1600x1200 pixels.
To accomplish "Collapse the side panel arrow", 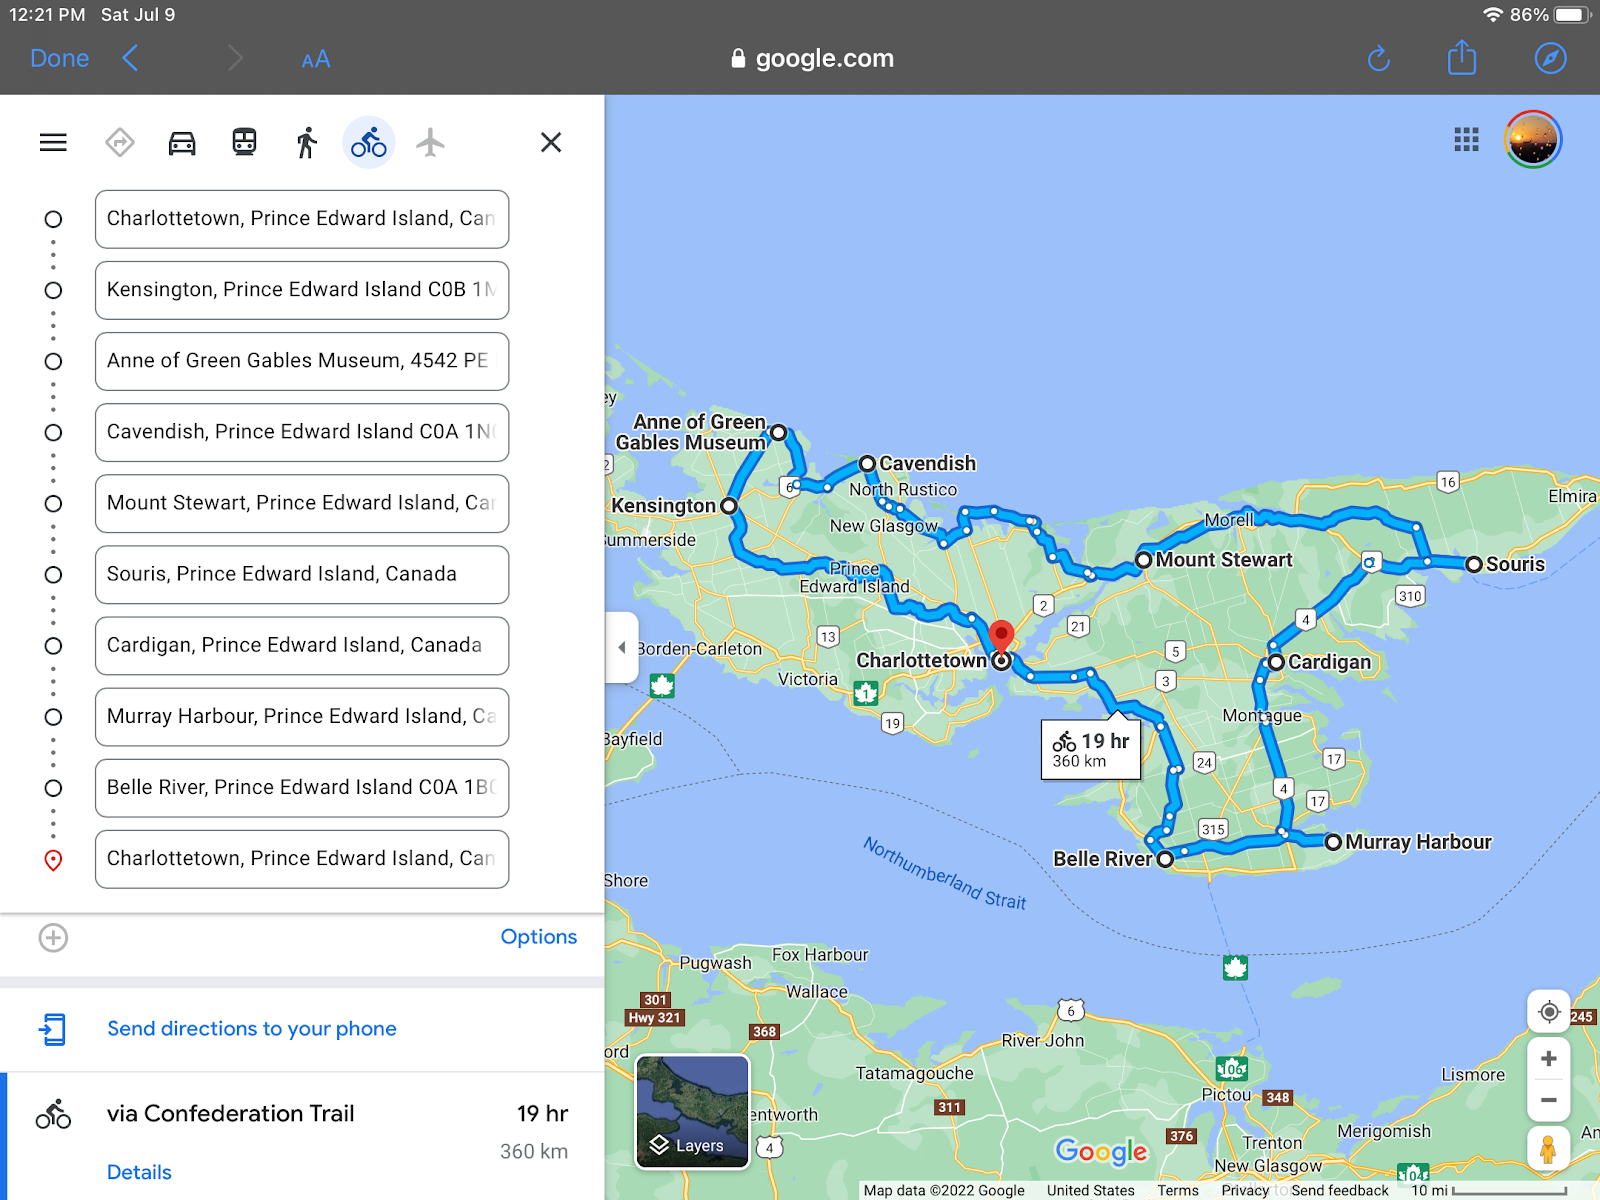I will click(622, 648).
